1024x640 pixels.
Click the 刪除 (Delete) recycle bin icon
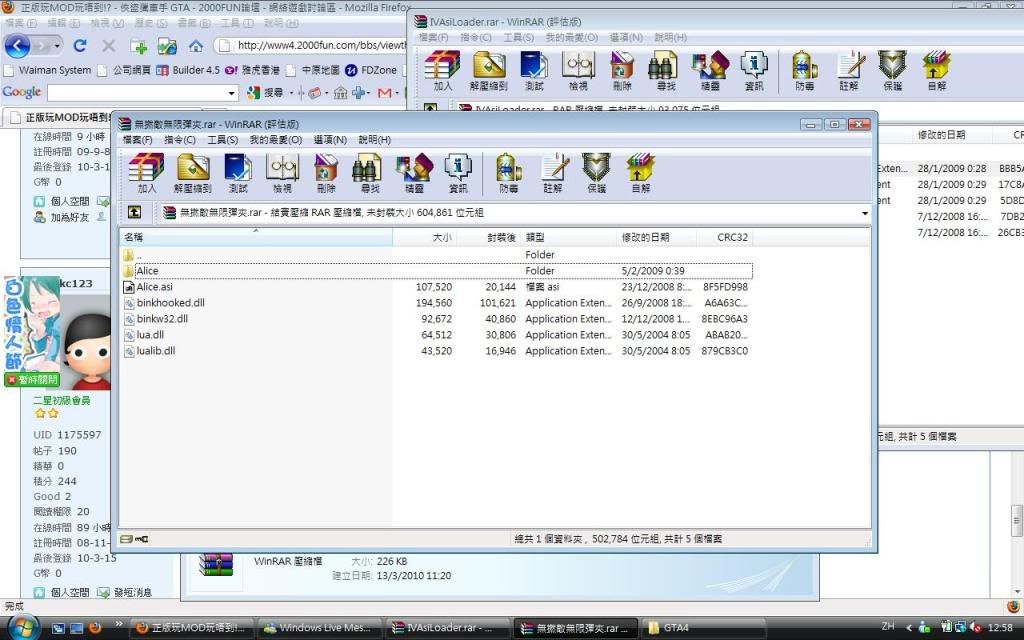326,173
